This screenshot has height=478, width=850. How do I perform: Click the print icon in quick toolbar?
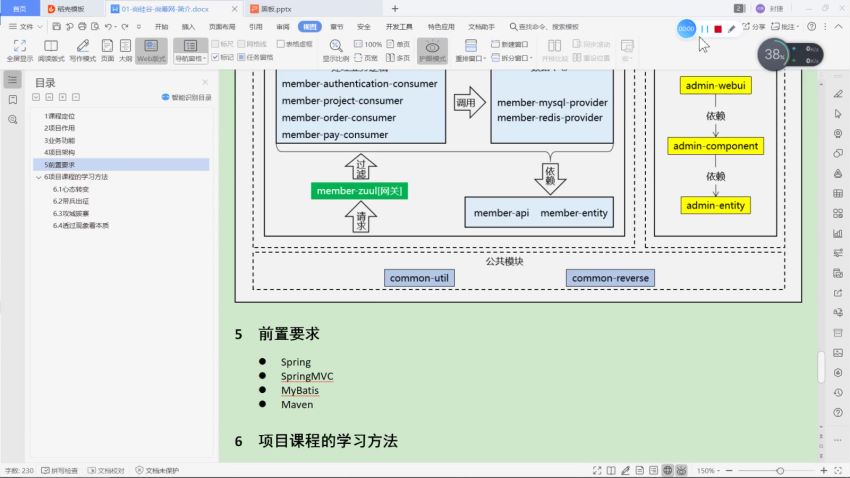click(82, 27)
